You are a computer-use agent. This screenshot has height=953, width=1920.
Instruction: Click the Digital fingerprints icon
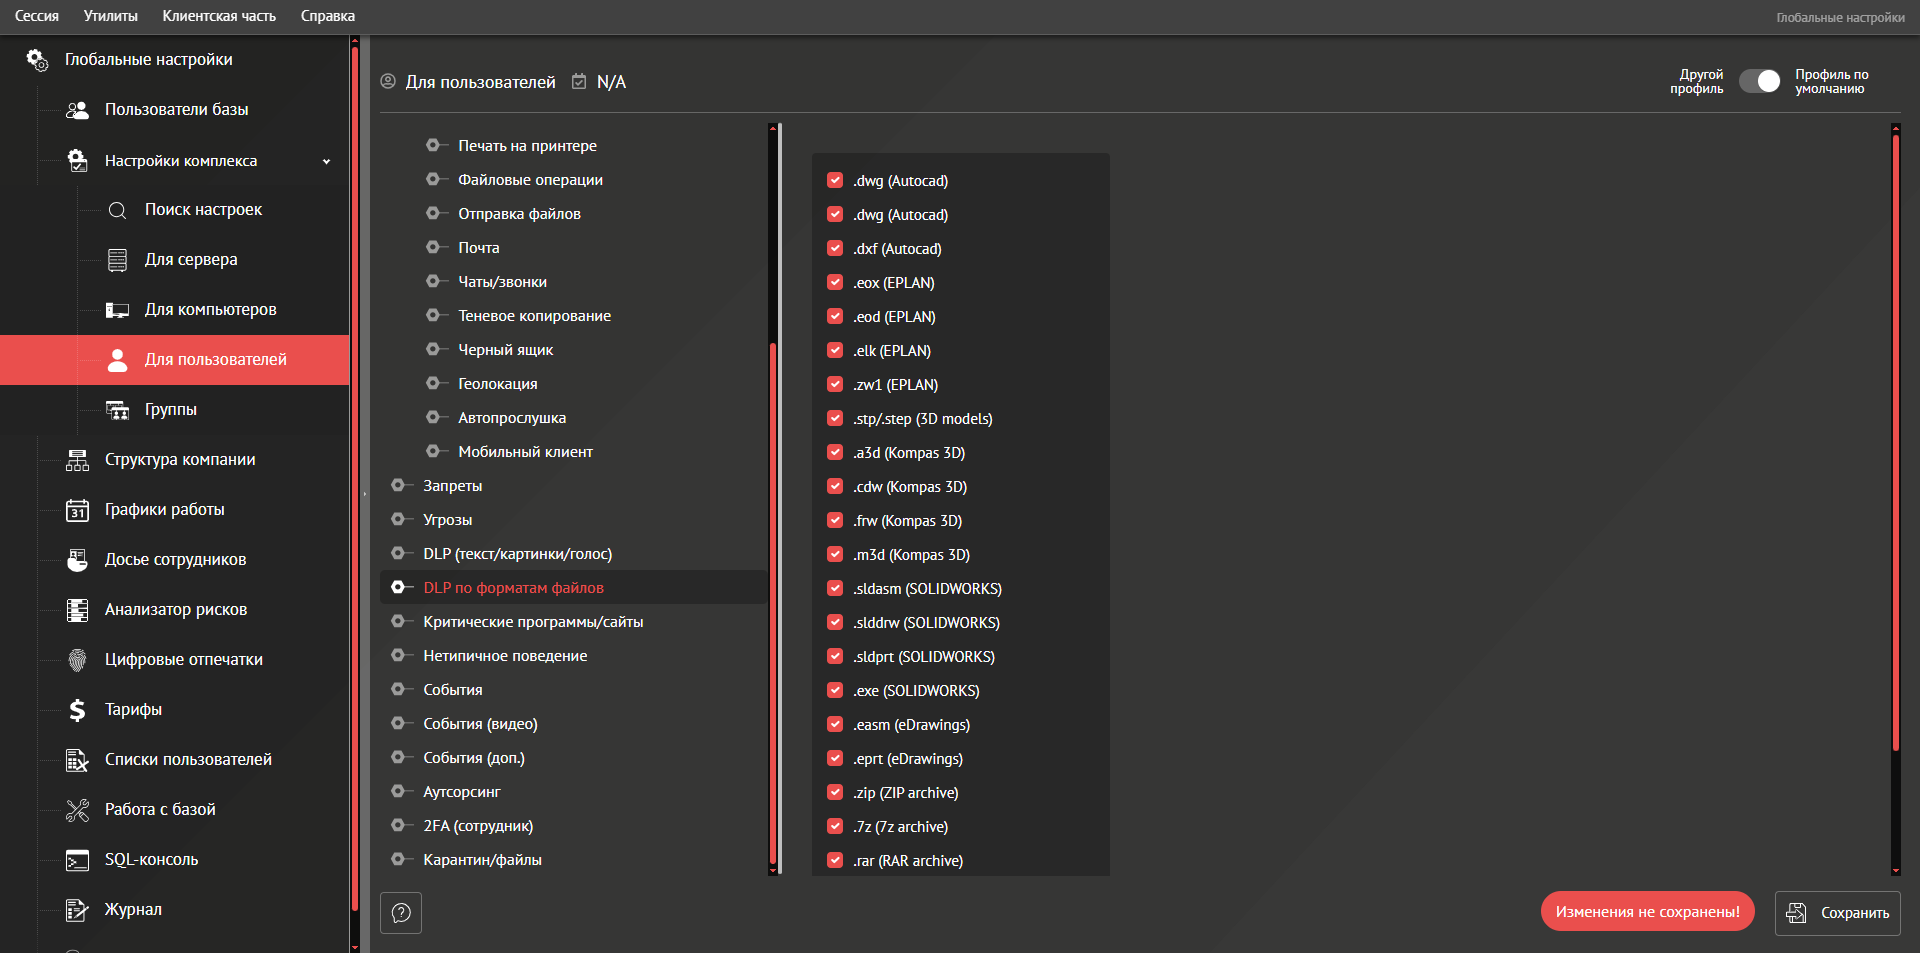point(77,660)
